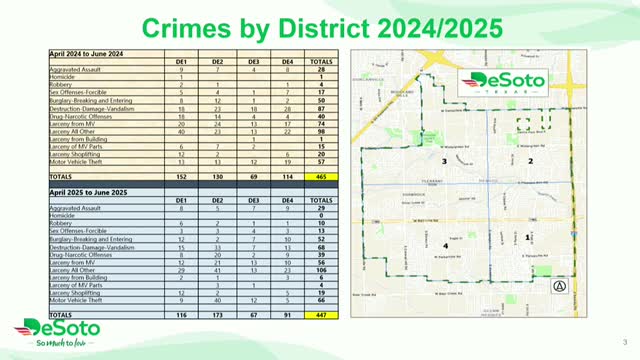The image size is (640, 360).
Task: Click the DE3 total value 67
Action: point(253,315)
